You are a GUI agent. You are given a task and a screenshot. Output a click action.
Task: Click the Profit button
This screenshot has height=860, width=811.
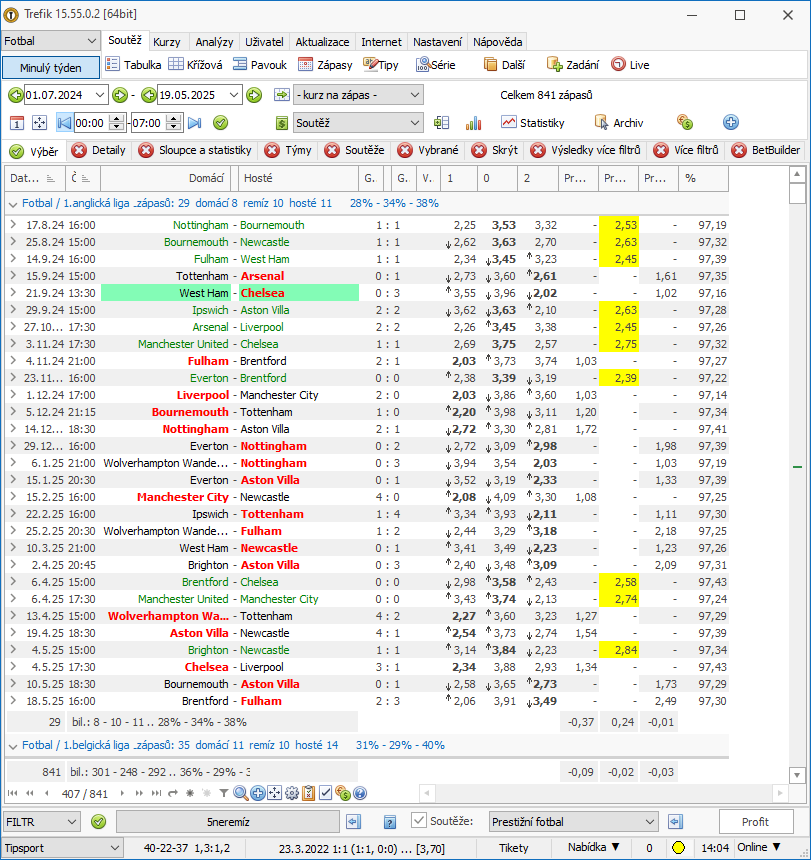756,822
